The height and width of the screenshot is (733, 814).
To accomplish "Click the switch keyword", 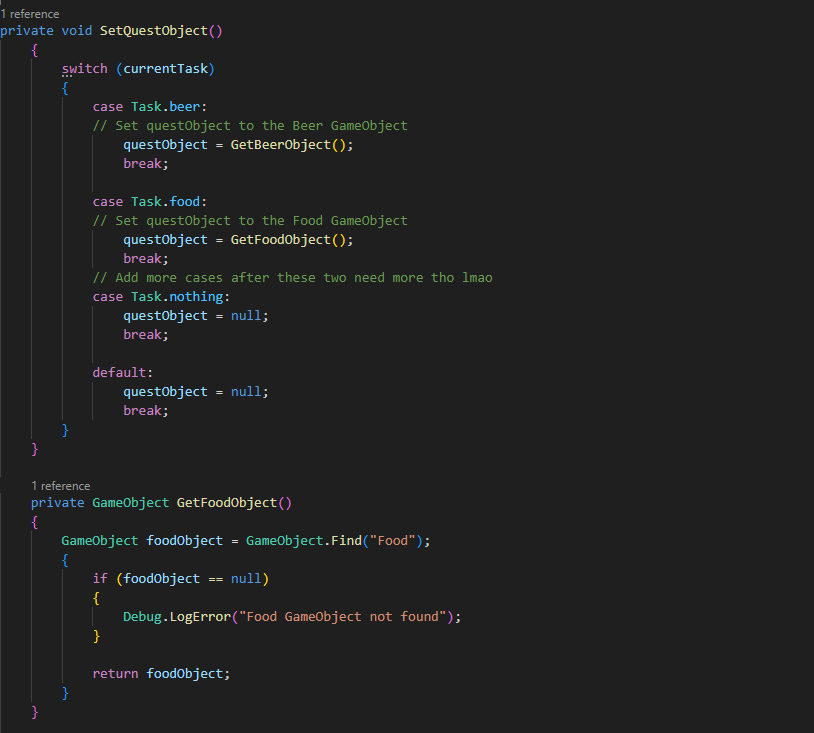I will tap(85, 69).
